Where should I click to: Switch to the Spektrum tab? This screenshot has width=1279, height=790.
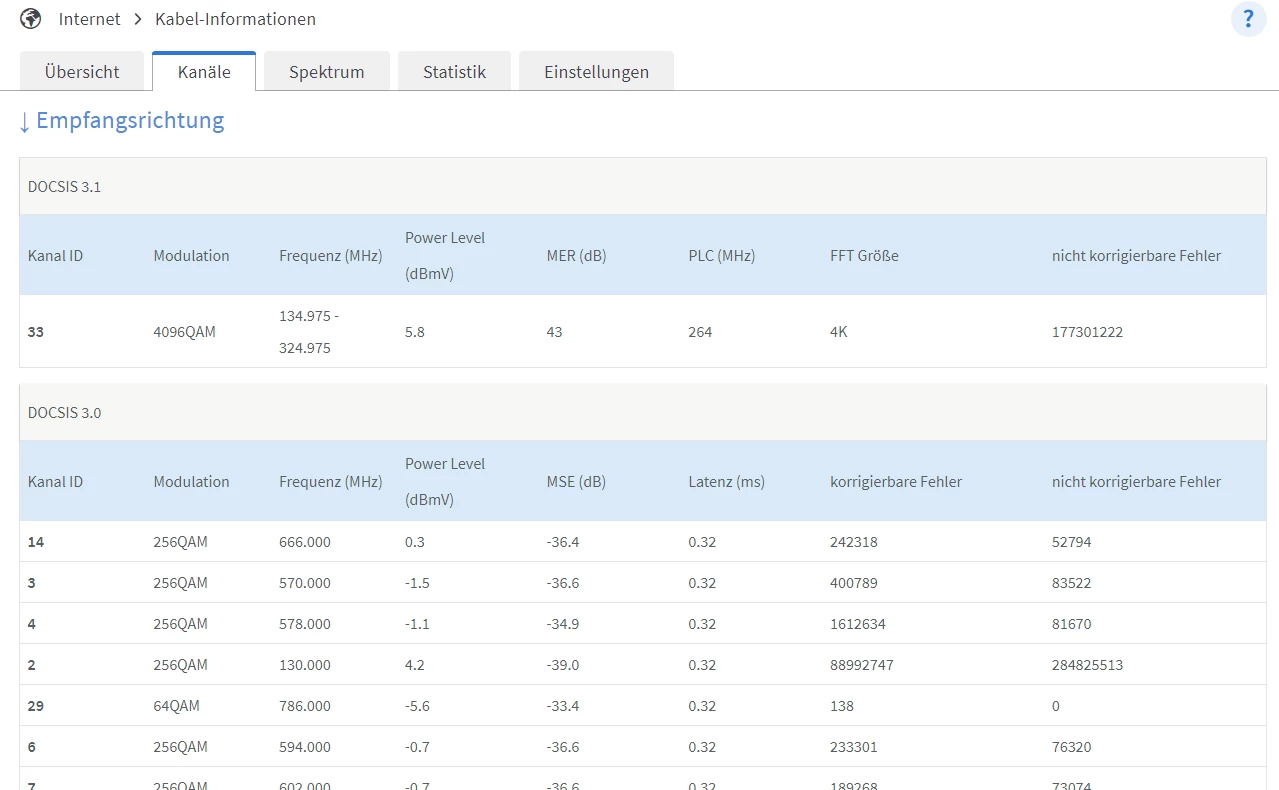326,72
